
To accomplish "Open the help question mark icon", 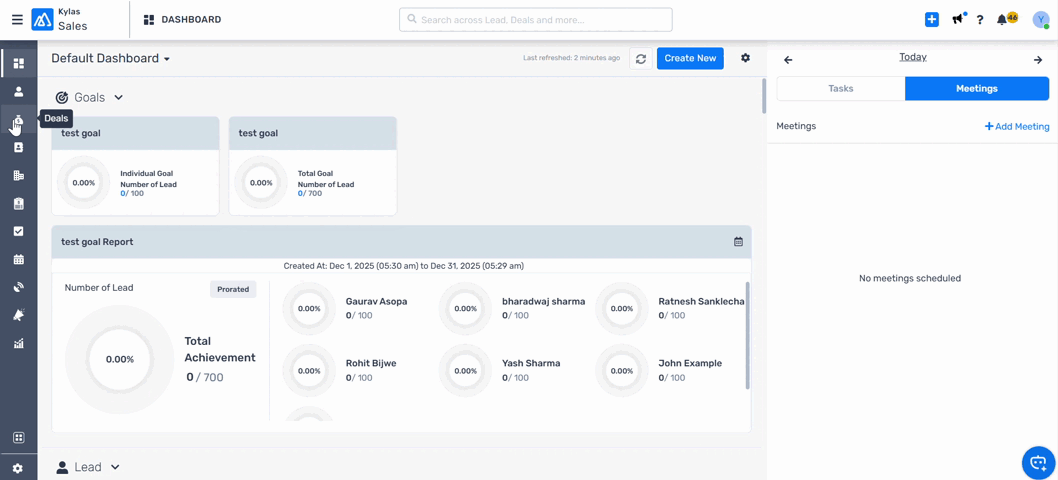I will [x=980, y=20].
